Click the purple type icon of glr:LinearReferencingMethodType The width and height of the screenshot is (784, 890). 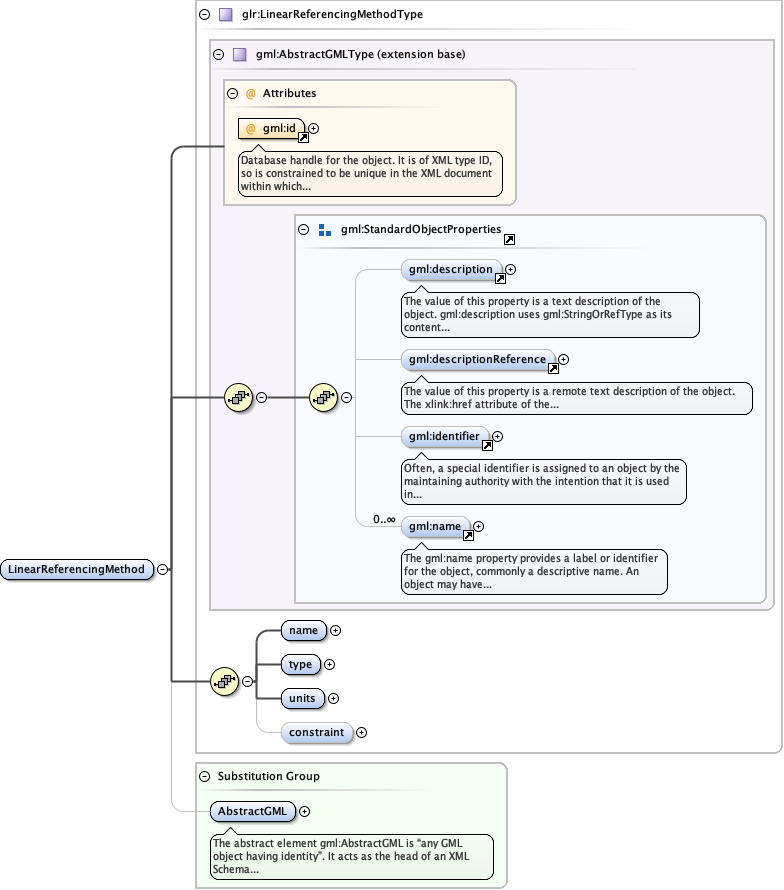coord(225,15)
